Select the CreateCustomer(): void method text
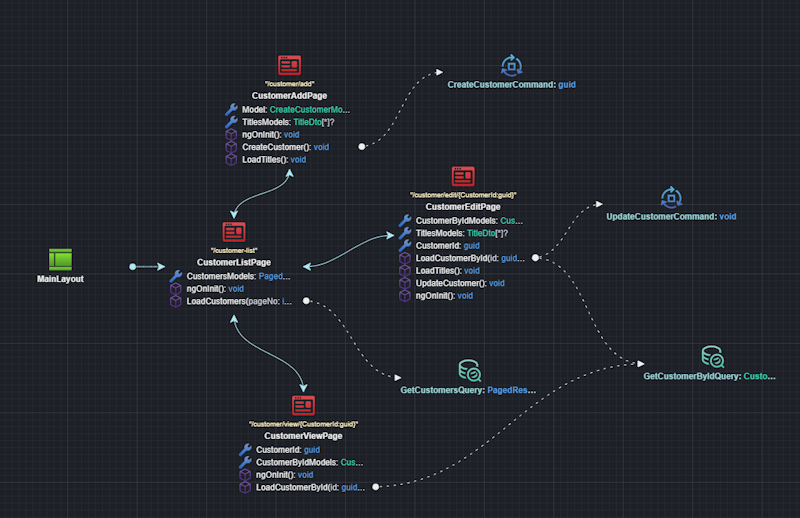 (285, 147)
